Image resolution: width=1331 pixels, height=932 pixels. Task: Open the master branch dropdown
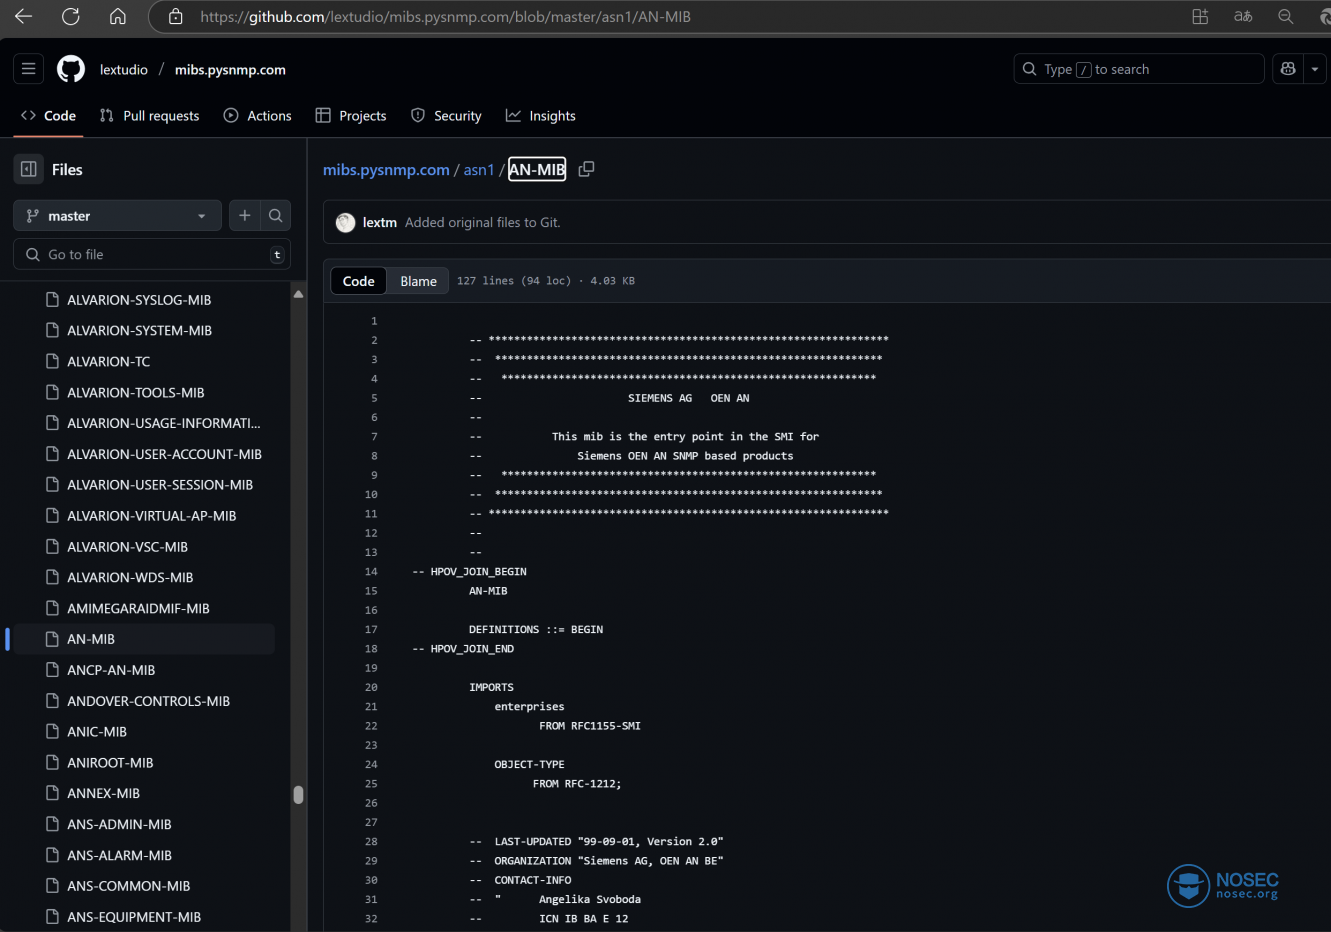[x=117, y=215]
